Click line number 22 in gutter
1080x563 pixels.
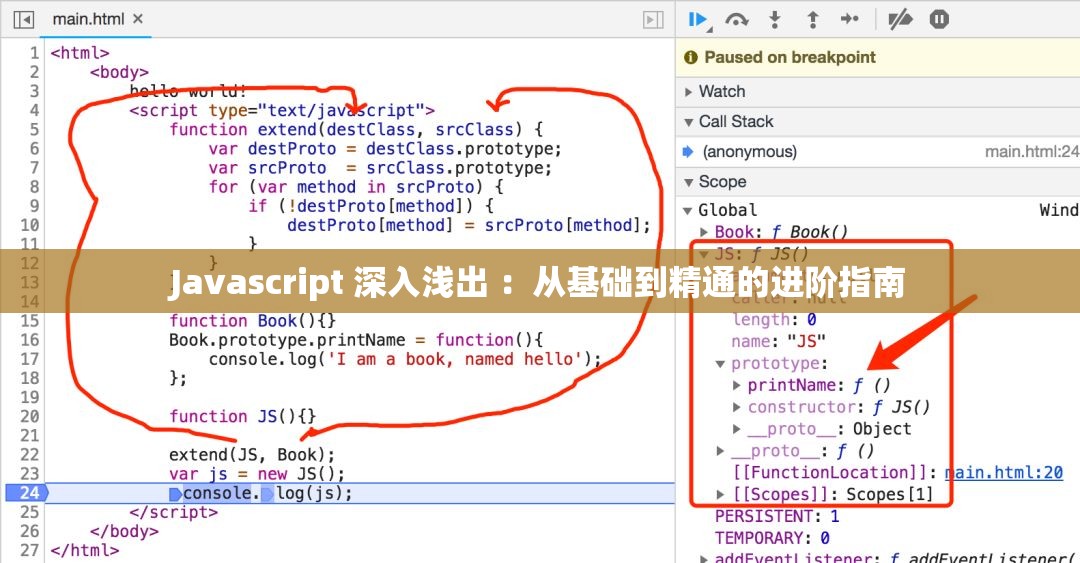click(30, 455)
